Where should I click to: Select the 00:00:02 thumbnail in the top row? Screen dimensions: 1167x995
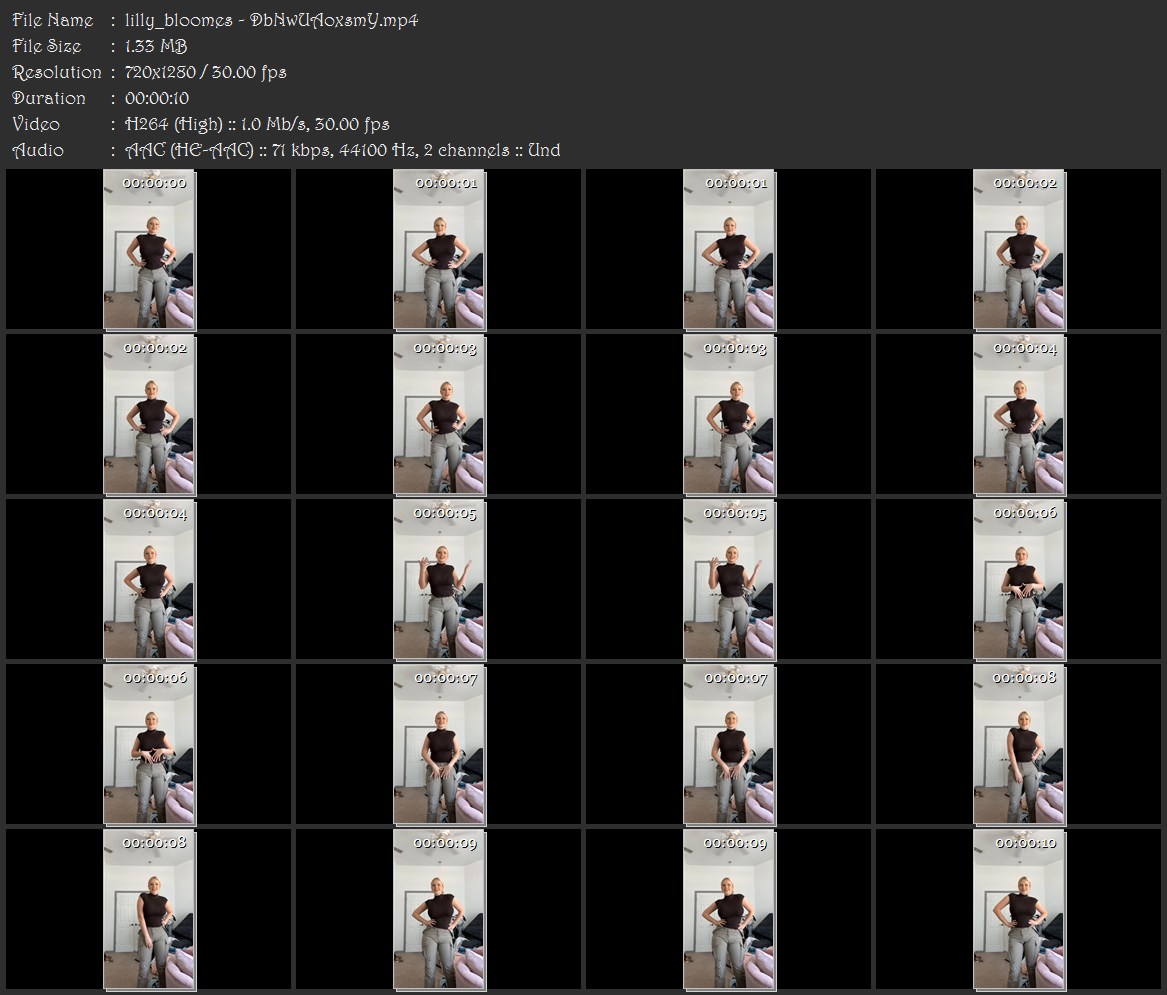click(x=1018, y=249)
